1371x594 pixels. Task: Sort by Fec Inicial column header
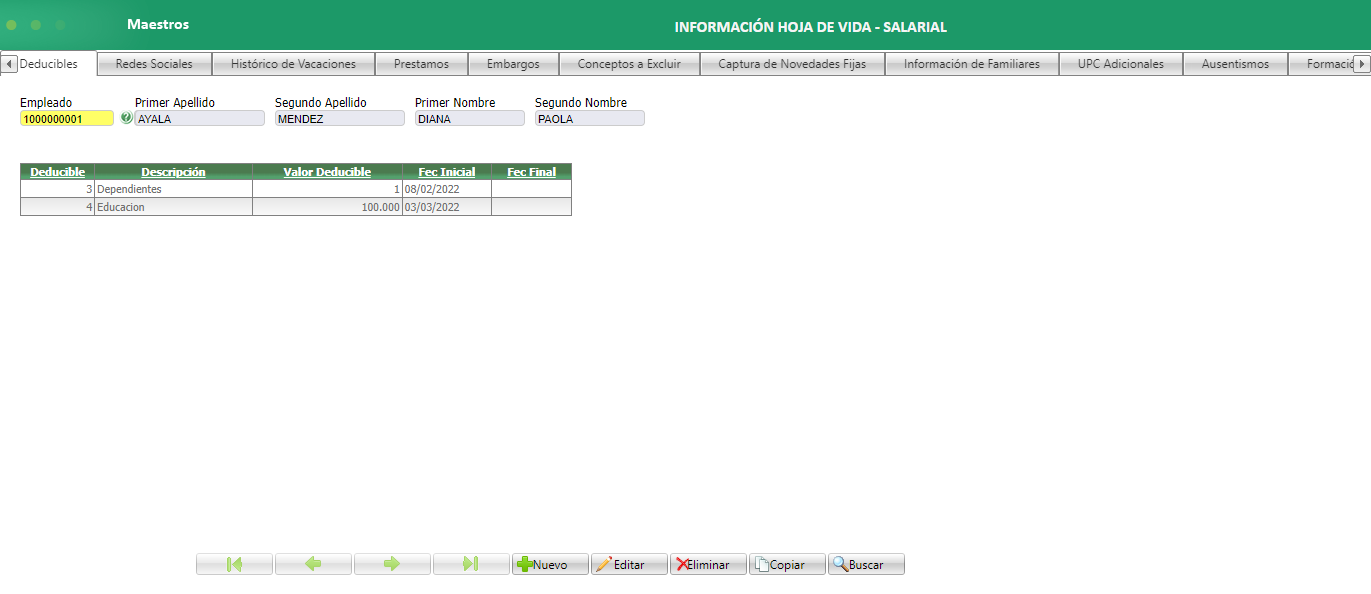(447, 172)
